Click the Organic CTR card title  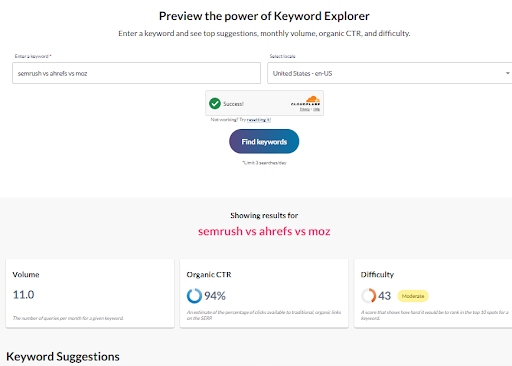coord(209,275)
